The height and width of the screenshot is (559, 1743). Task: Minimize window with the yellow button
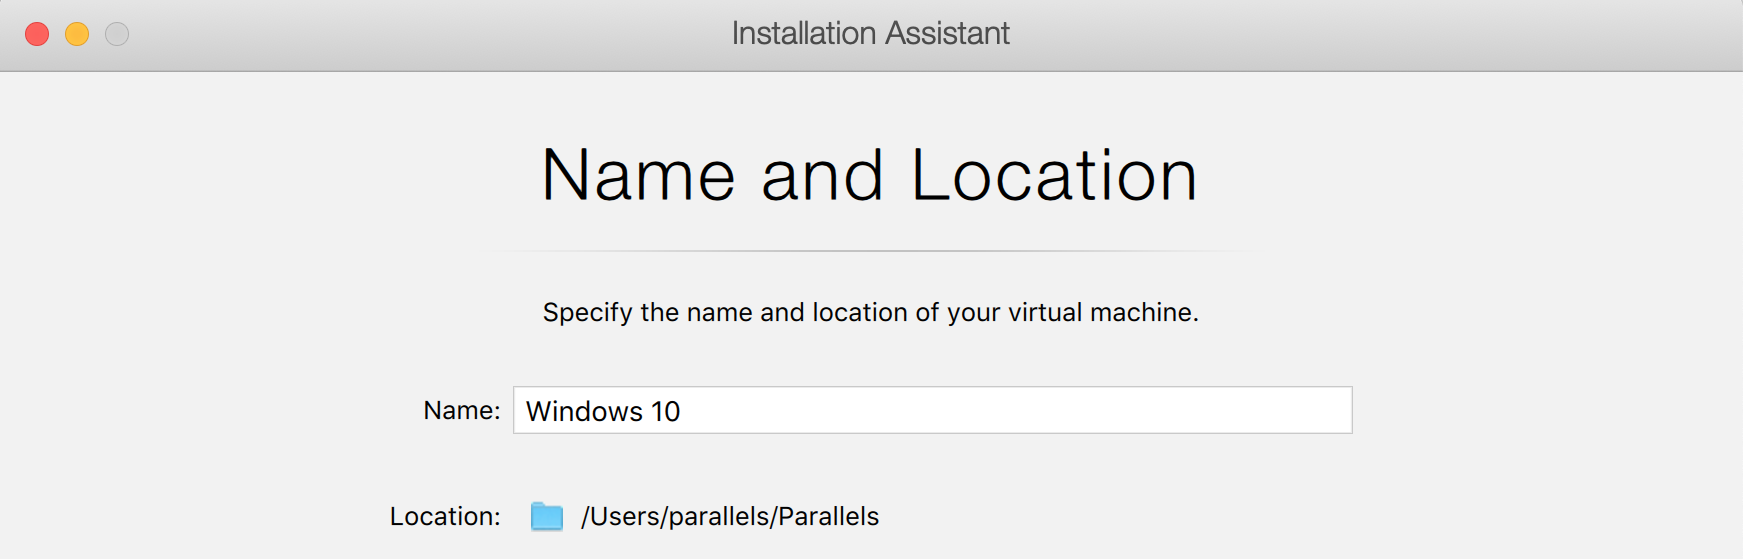[x=77, y=34]
